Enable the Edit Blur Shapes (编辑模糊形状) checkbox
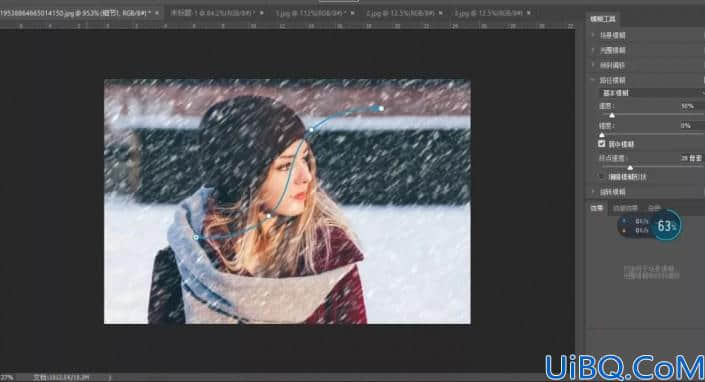 [602, 177]
